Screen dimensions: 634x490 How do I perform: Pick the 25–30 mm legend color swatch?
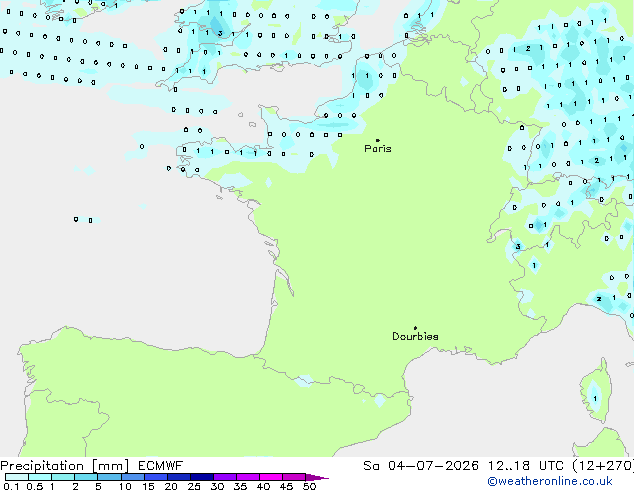pos(202,477)
